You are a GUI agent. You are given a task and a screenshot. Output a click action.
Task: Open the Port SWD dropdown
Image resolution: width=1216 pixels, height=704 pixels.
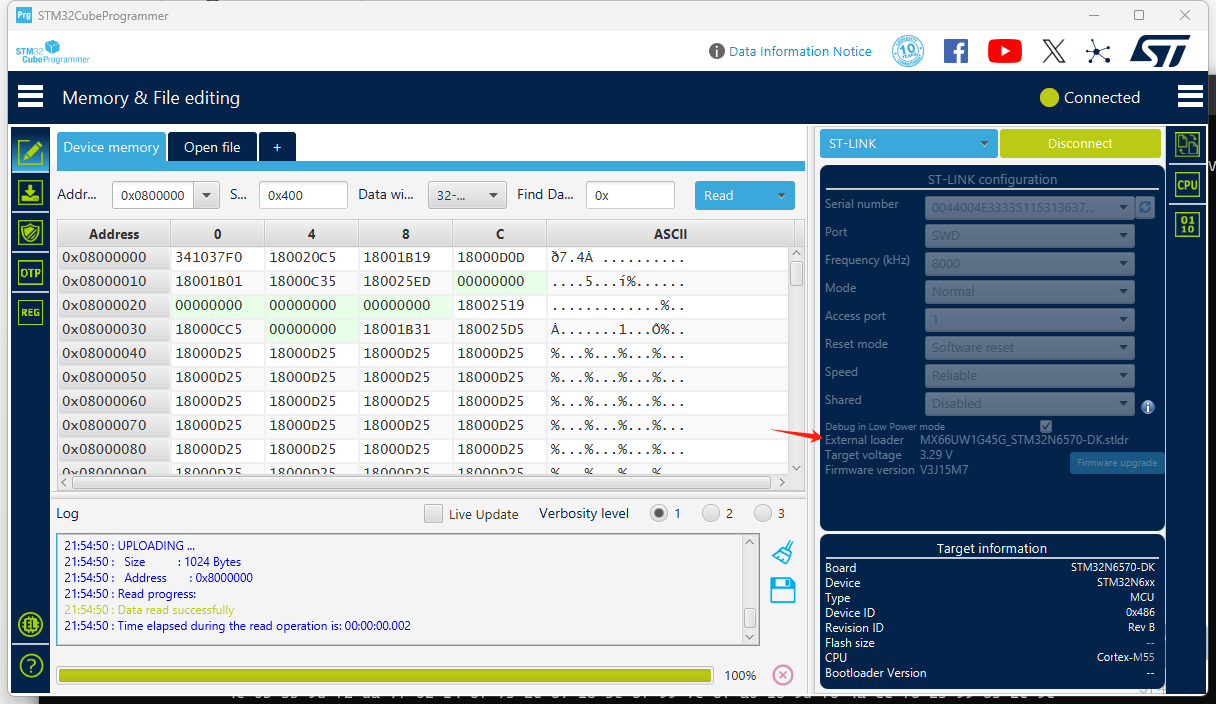pyautogui.click(x=1029, y=236)
